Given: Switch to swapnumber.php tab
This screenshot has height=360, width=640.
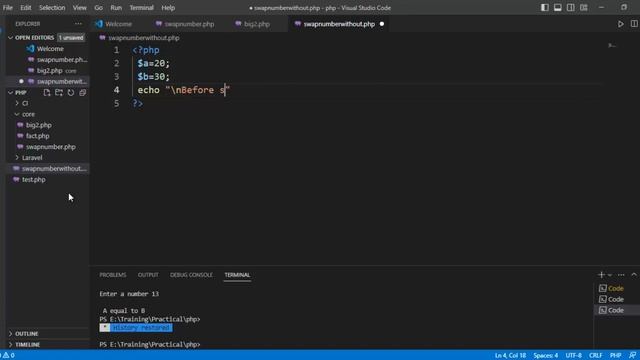Looking at the screenshot, I should coord(189,24).
